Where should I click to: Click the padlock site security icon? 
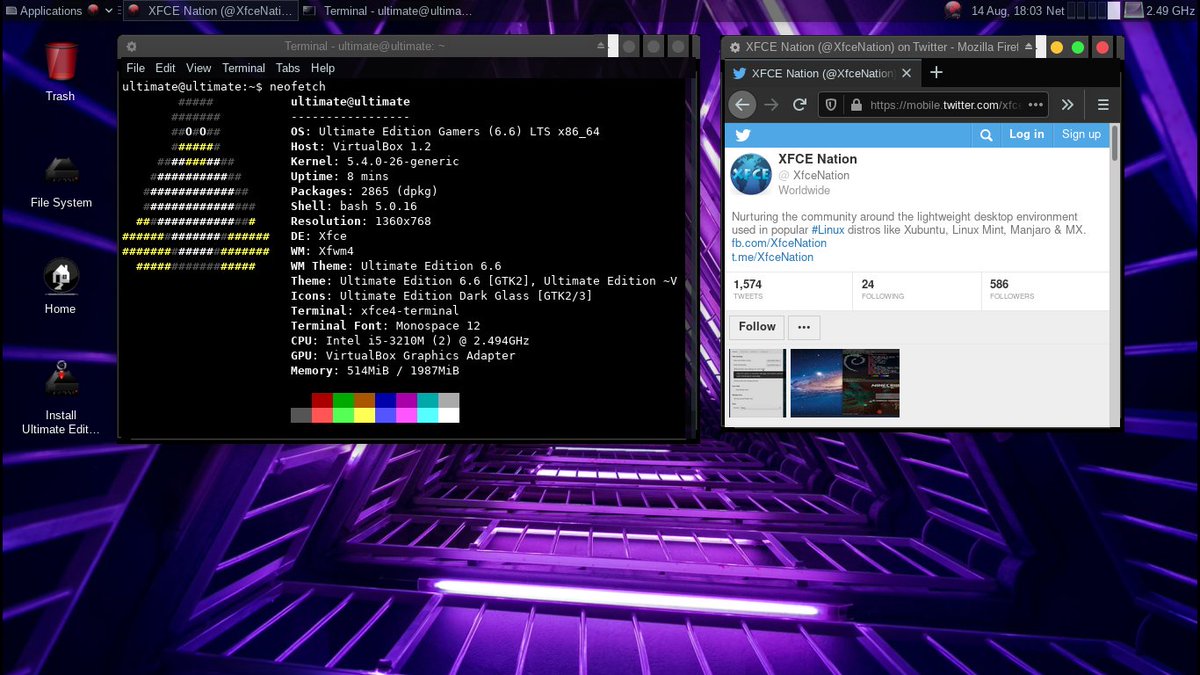coord(855,104)
